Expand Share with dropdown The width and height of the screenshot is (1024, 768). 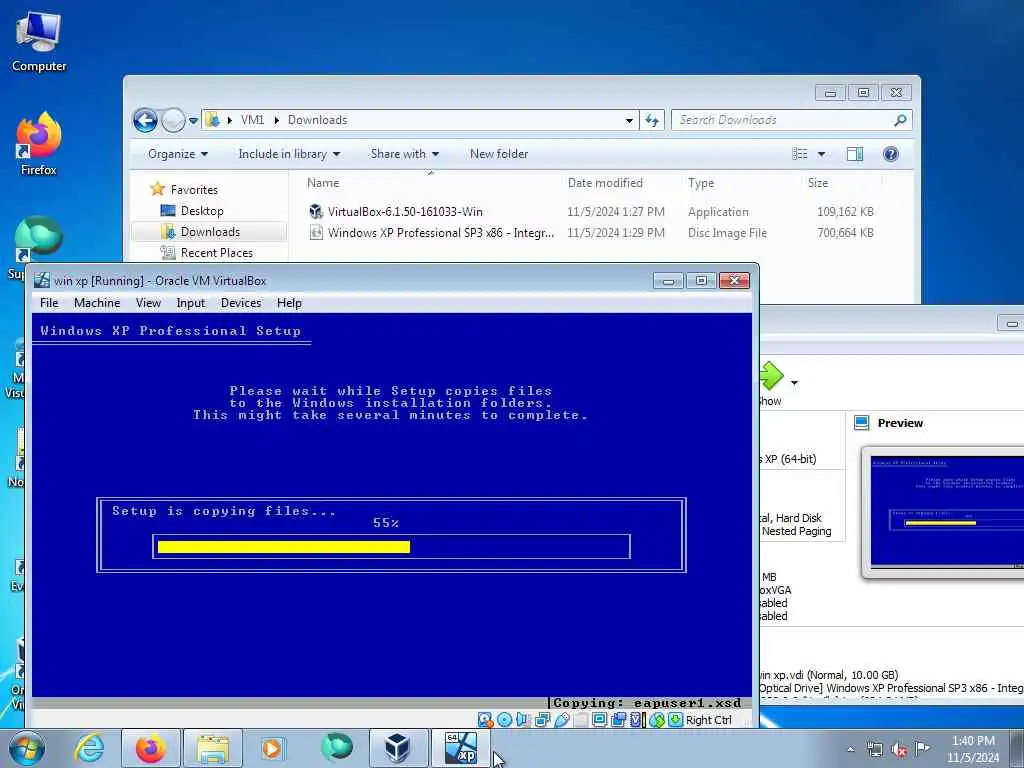tap(405, 154)
